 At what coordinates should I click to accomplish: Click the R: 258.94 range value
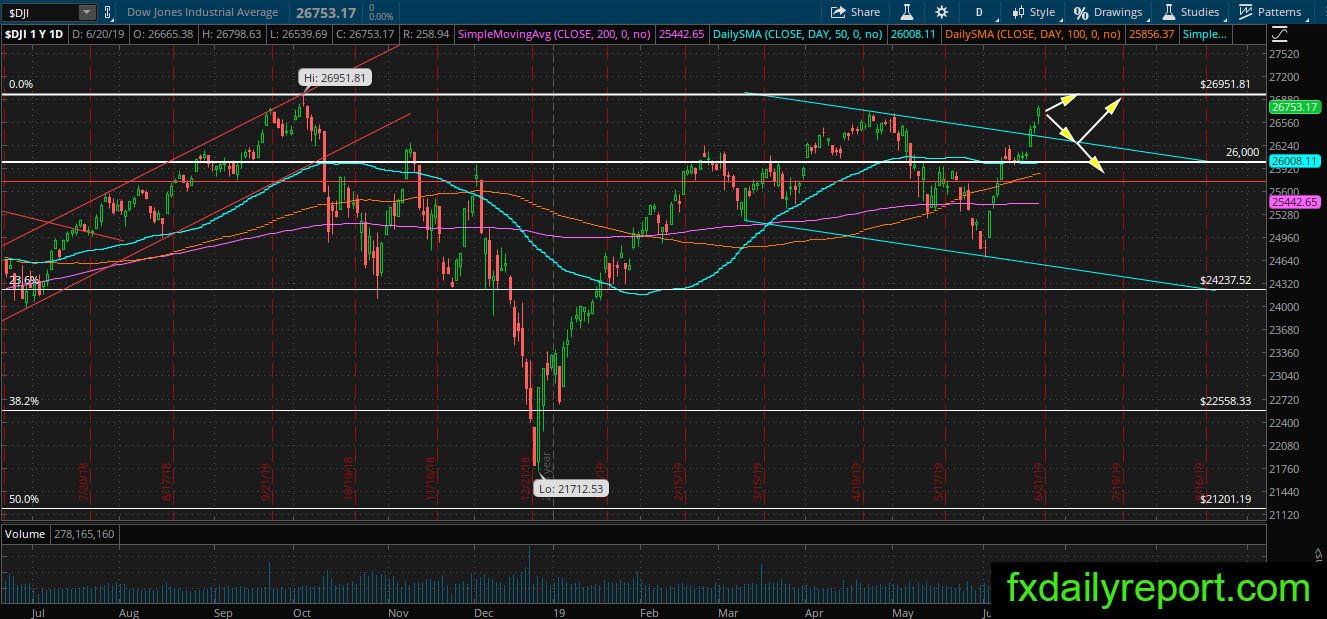click(x=427, y=34)
